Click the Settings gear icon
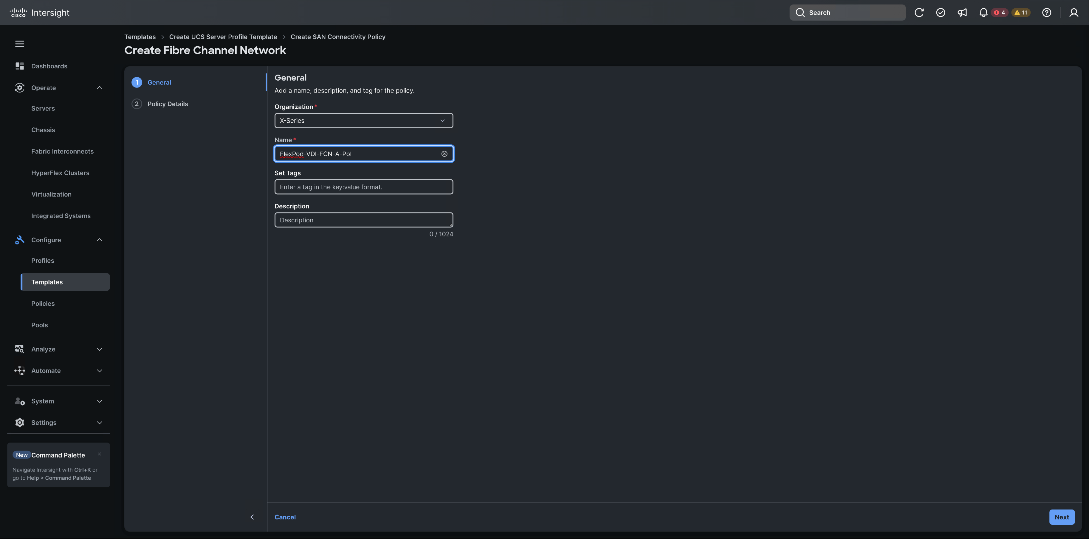Screen dimensions: 1089x539 (x=19, y=422)
